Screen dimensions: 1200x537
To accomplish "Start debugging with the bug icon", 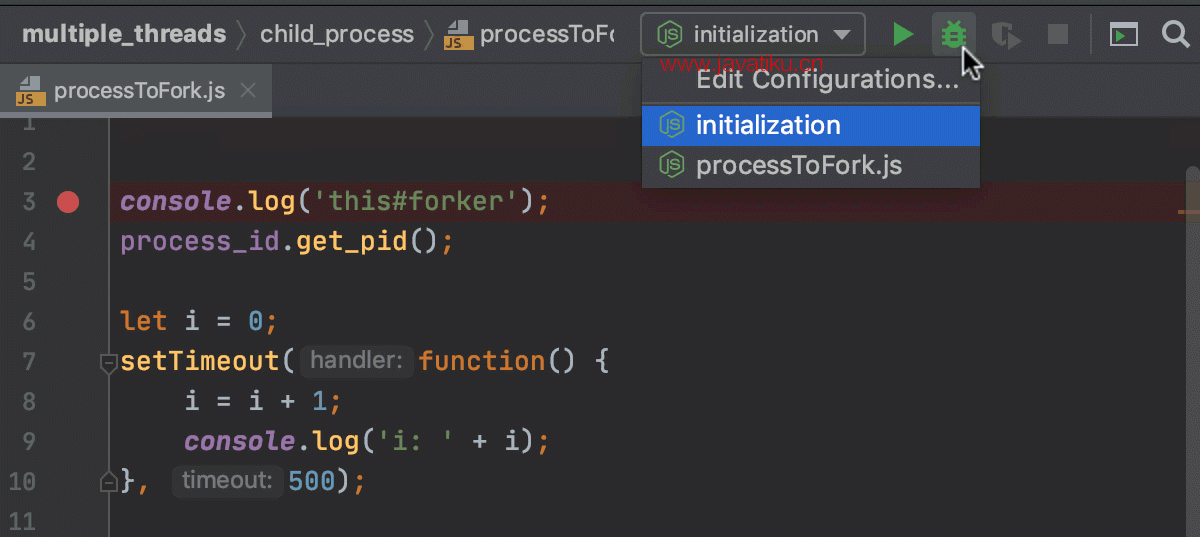I will [x=953, y=35].
